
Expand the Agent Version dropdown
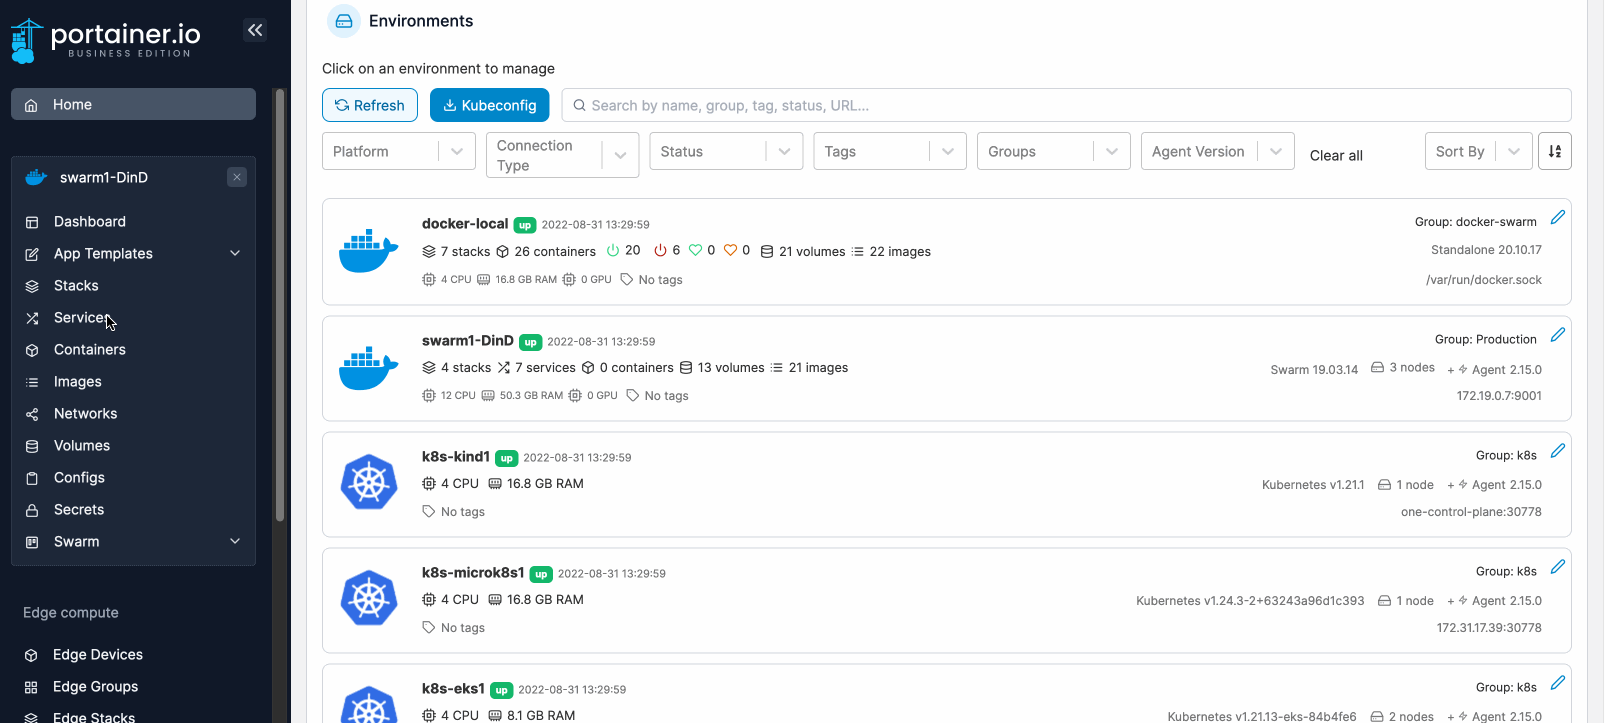coord(1217,151)
